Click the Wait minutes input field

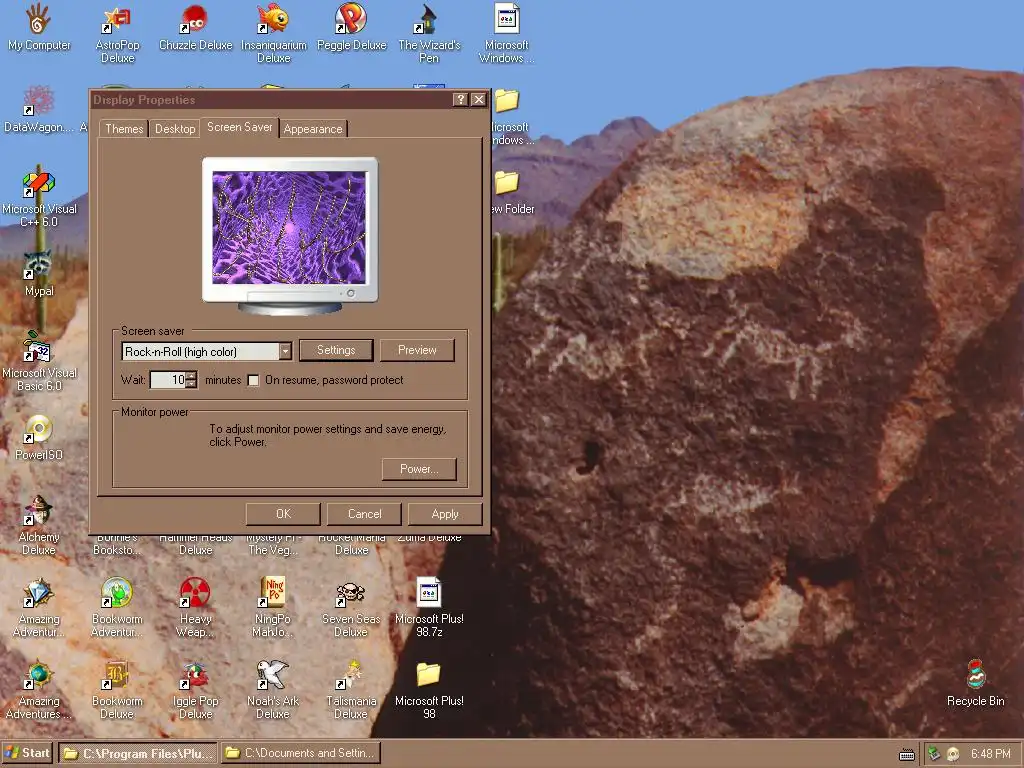click(168, 379)
